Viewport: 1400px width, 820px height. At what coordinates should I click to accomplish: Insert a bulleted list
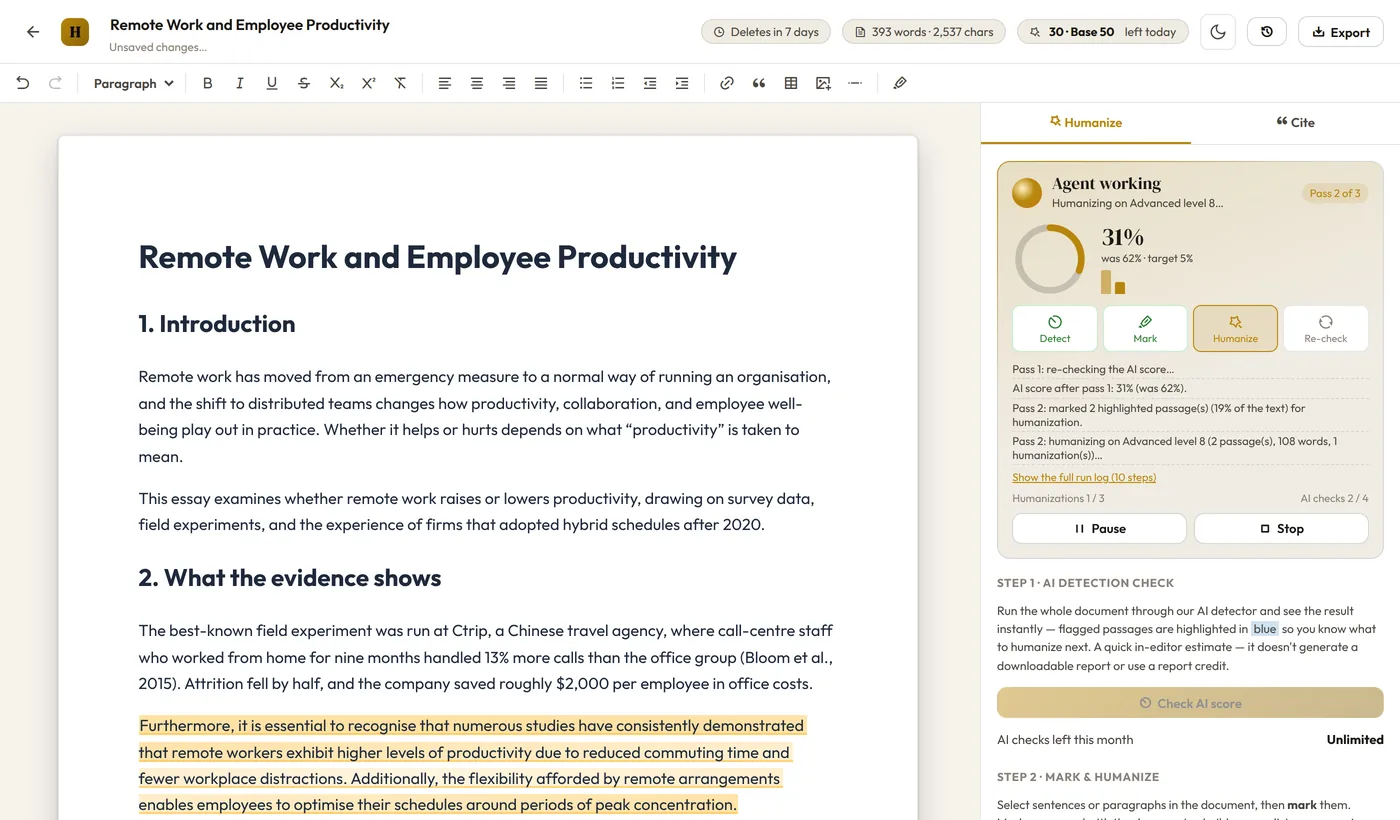coord(586,83)
